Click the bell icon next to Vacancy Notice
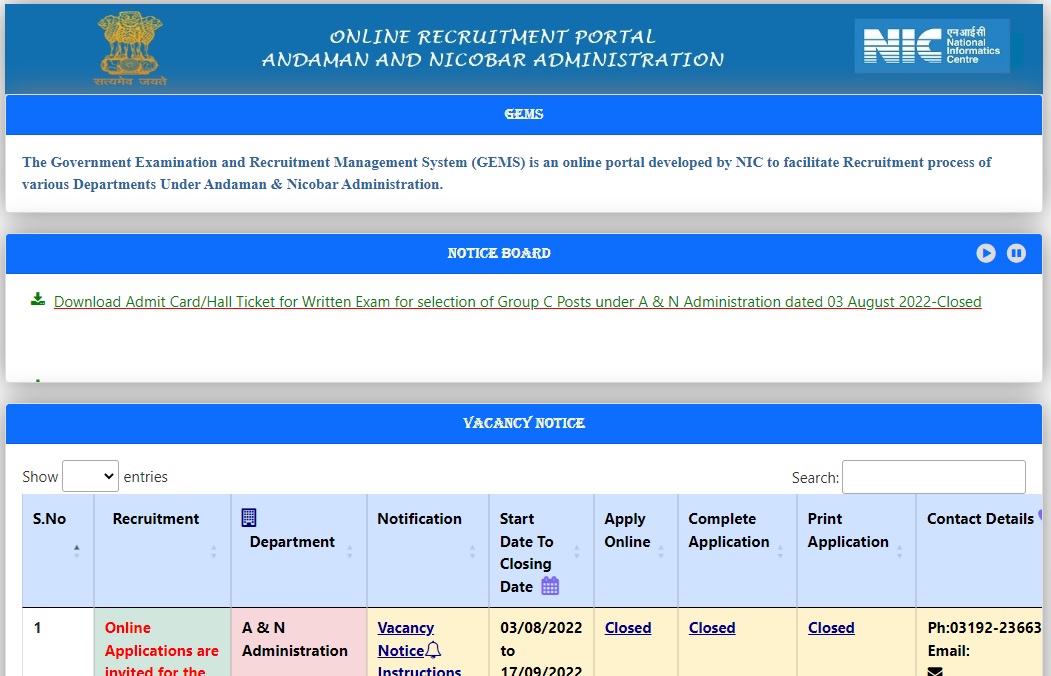This screenshot has height=676, width=1051. [433, 650]
